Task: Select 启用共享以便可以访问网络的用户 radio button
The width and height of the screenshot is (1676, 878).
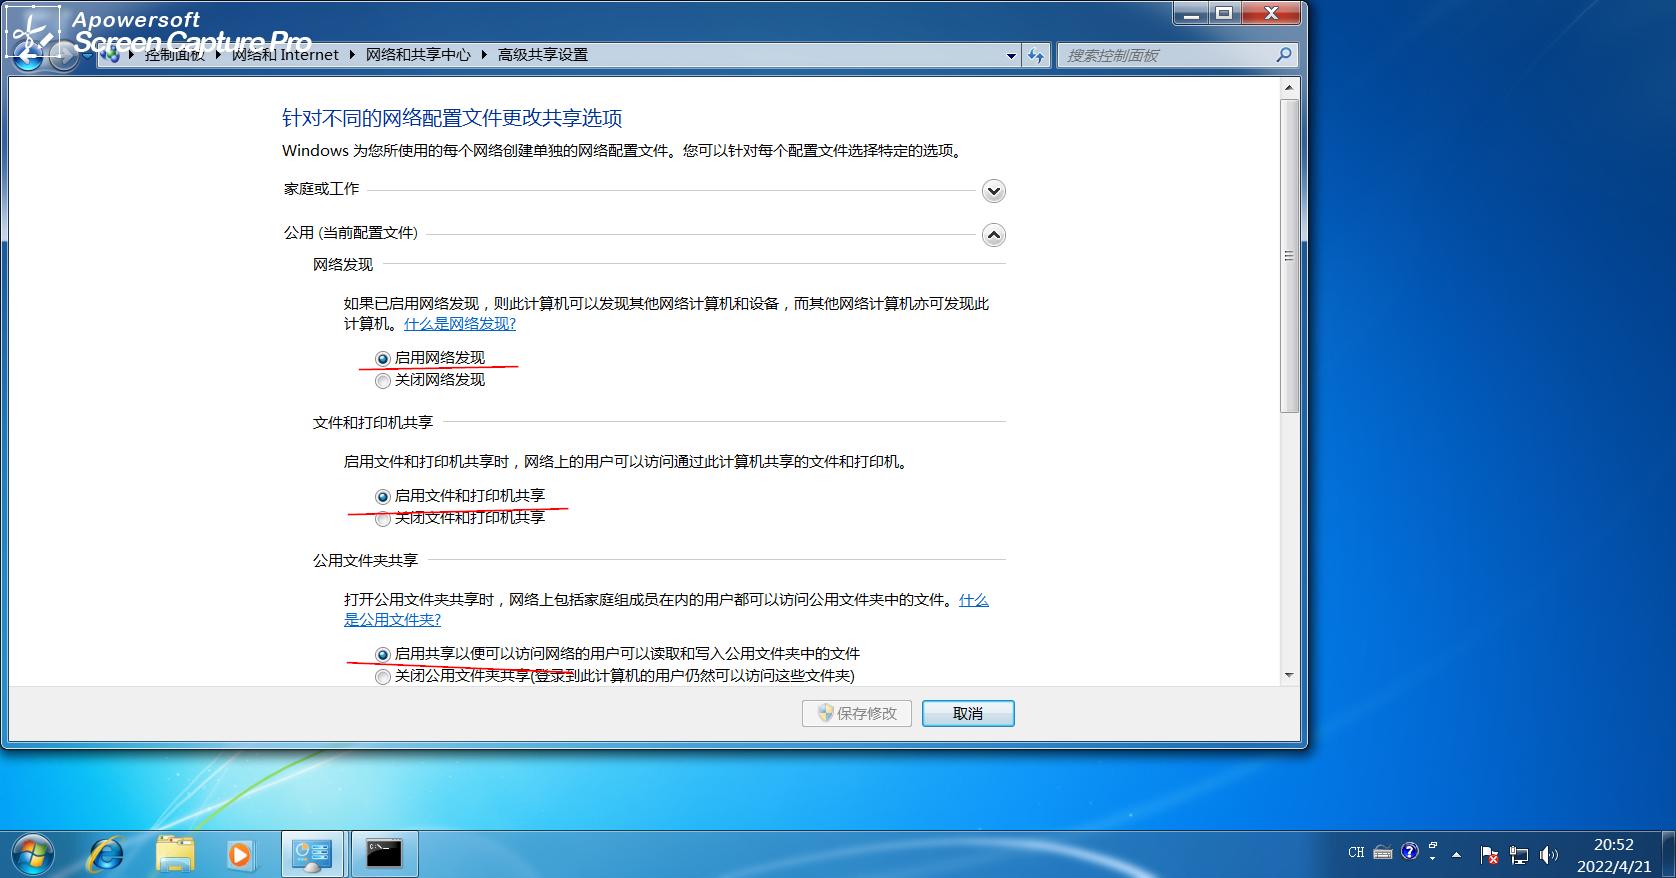Action: 383,654
